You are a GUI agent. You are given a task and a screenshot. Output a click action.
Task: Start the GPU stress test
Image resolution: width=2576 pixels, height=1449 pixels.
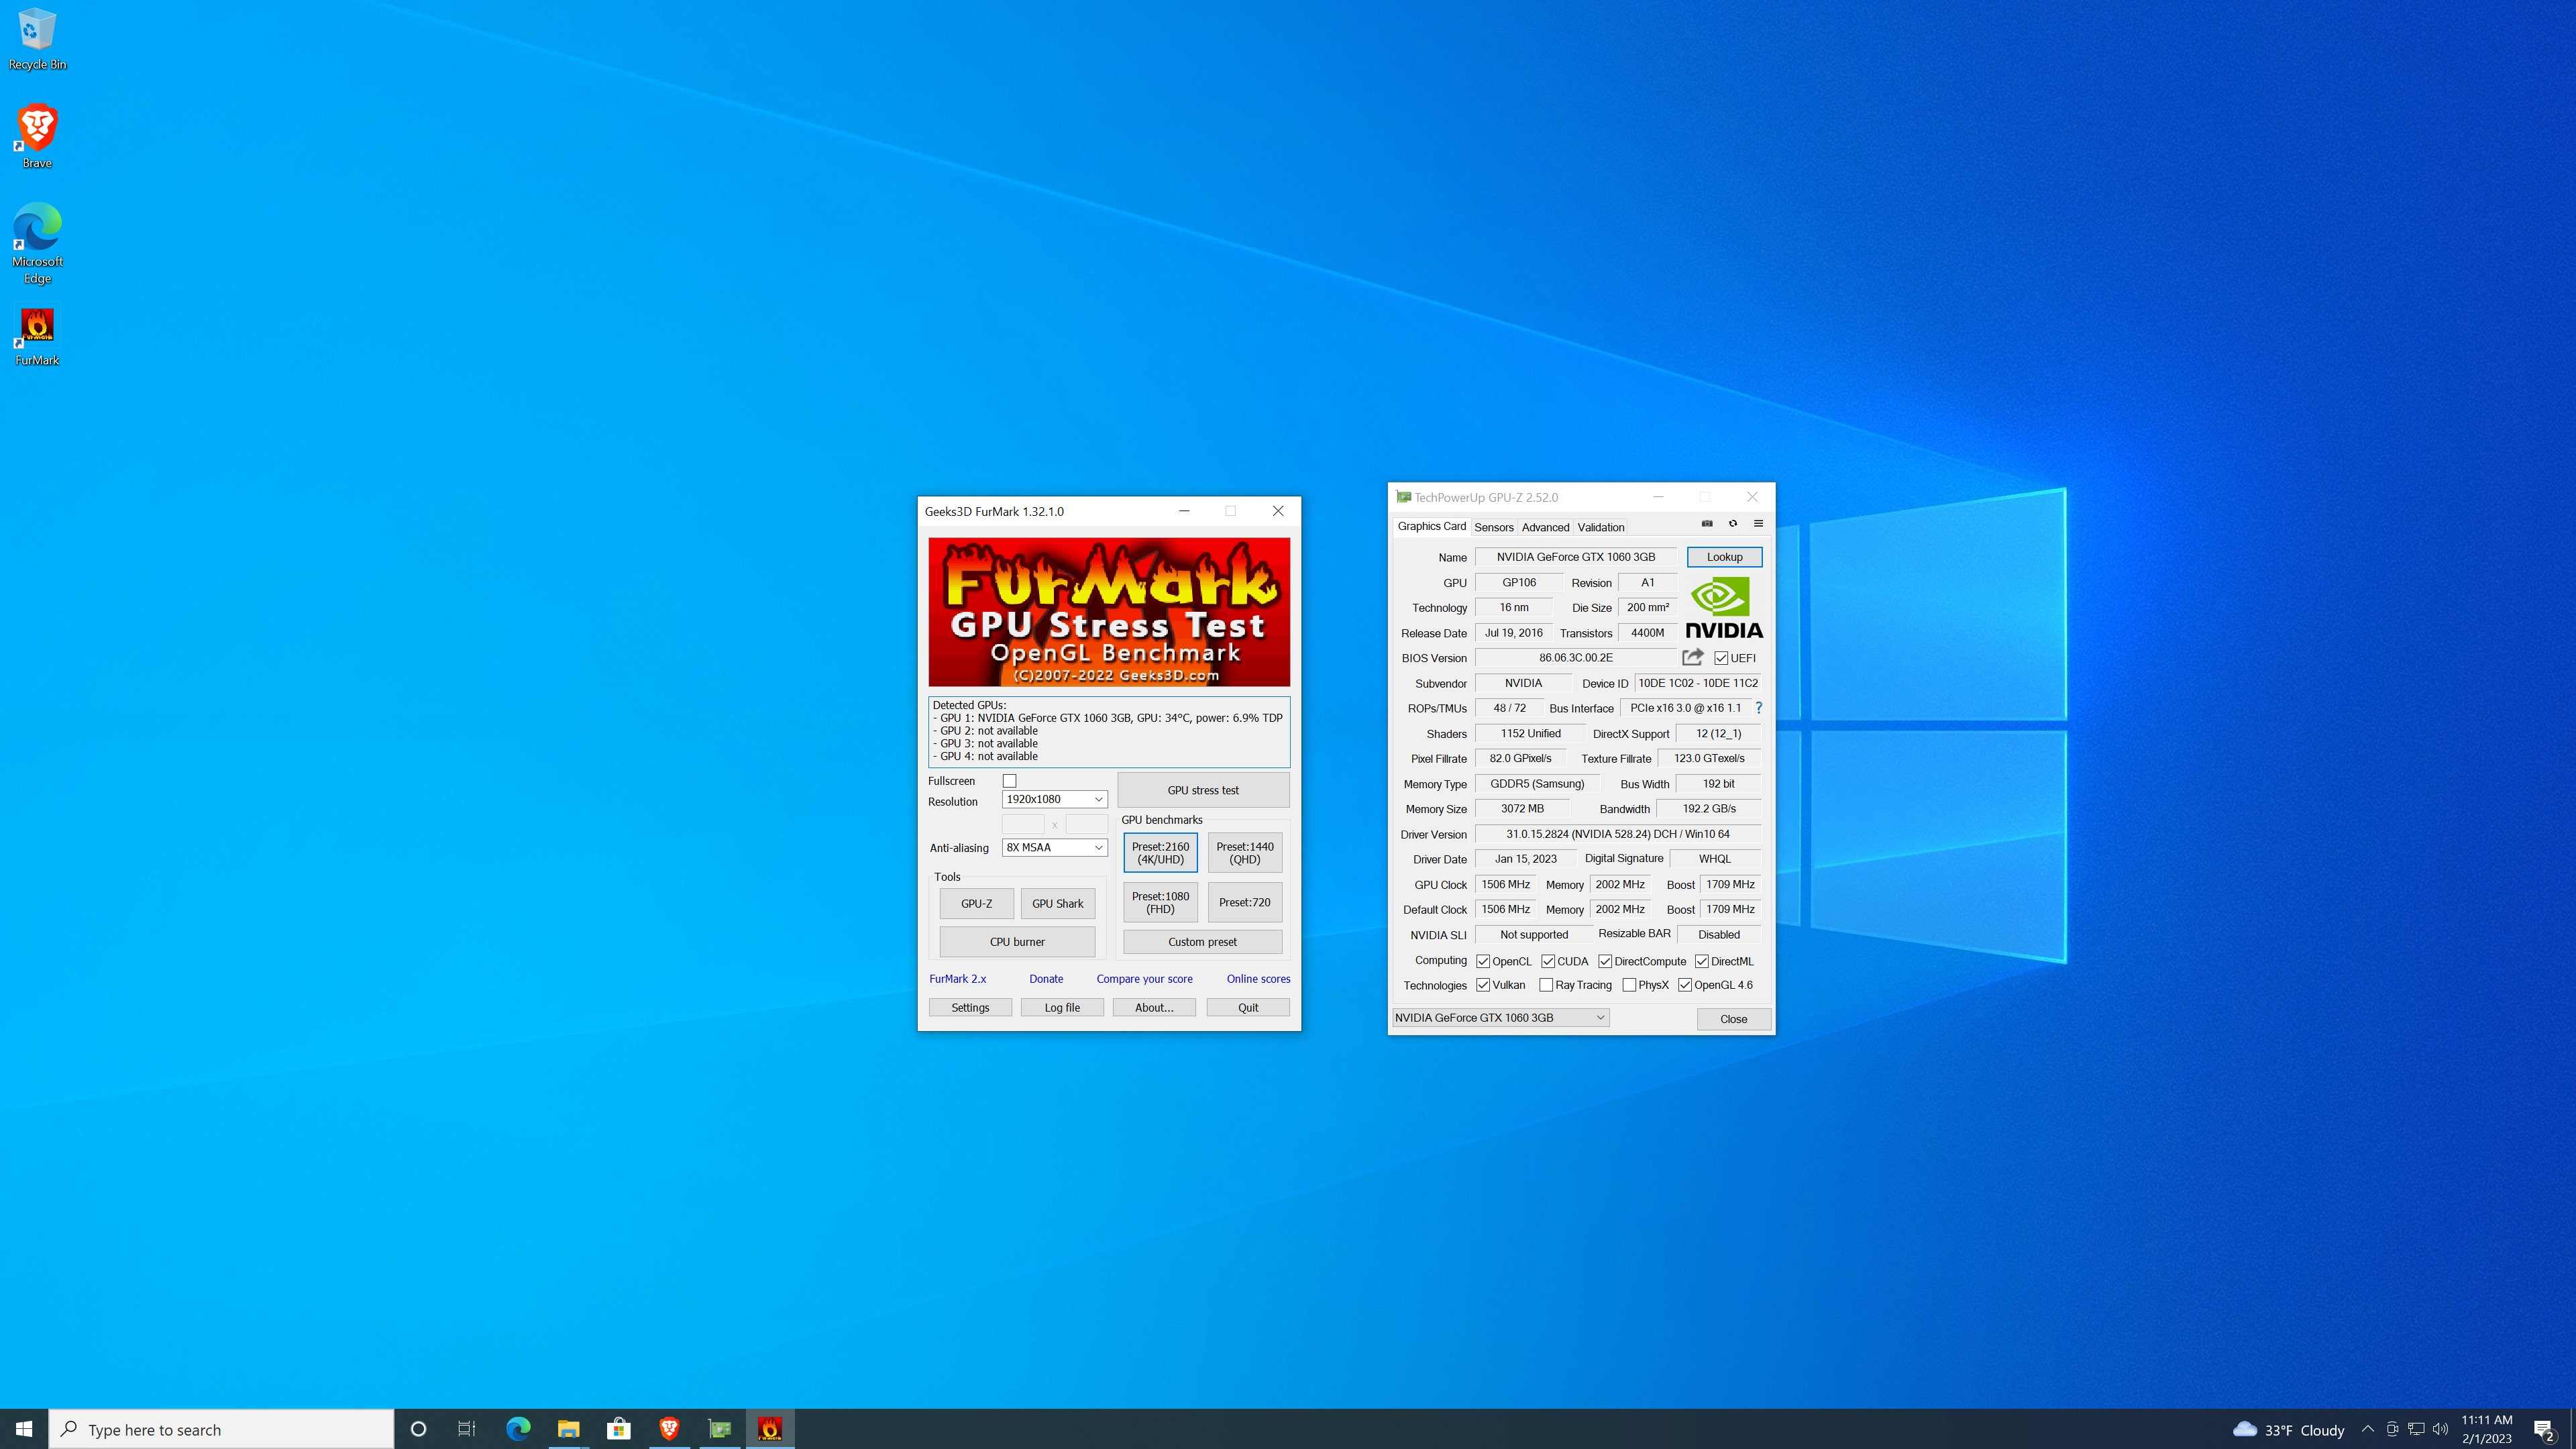click(x=1202, y=790)
